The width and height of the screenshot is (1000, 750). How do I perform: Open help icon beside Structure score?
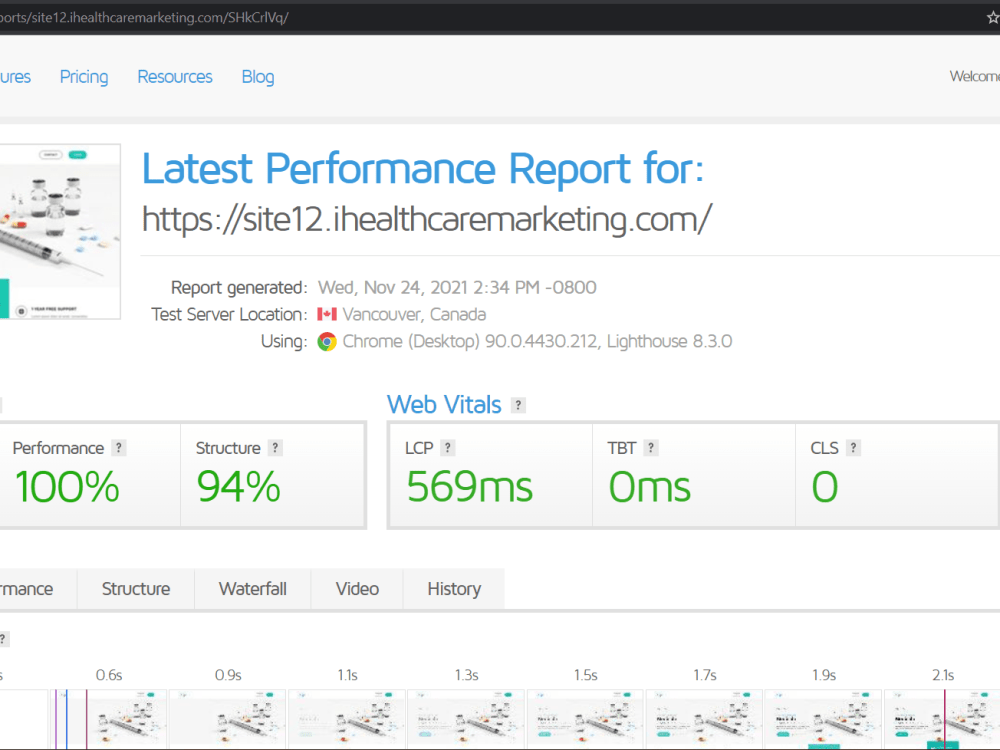pos(275,448)
